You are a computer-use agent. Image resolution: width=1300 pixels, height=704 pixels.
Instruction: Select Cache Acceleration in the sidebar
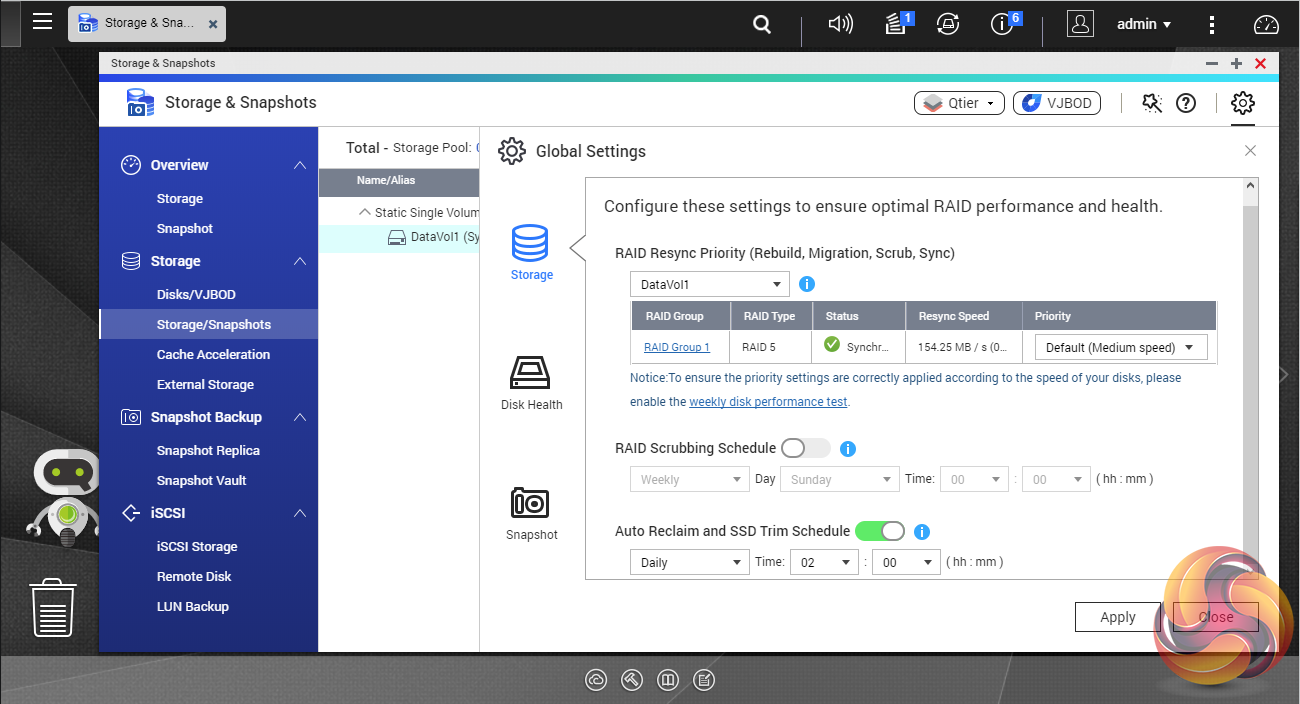tap(213, 354)
